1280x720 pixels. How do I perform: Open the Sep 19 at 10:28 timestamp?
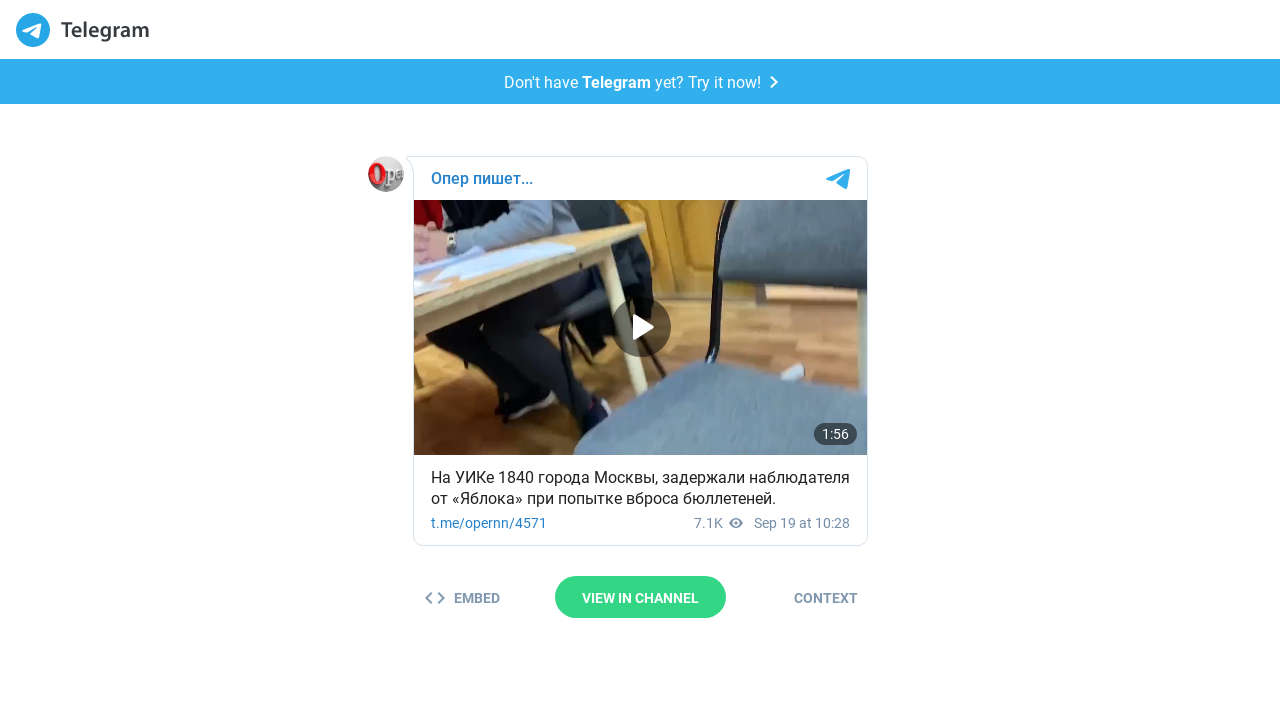tap(802, 523)
